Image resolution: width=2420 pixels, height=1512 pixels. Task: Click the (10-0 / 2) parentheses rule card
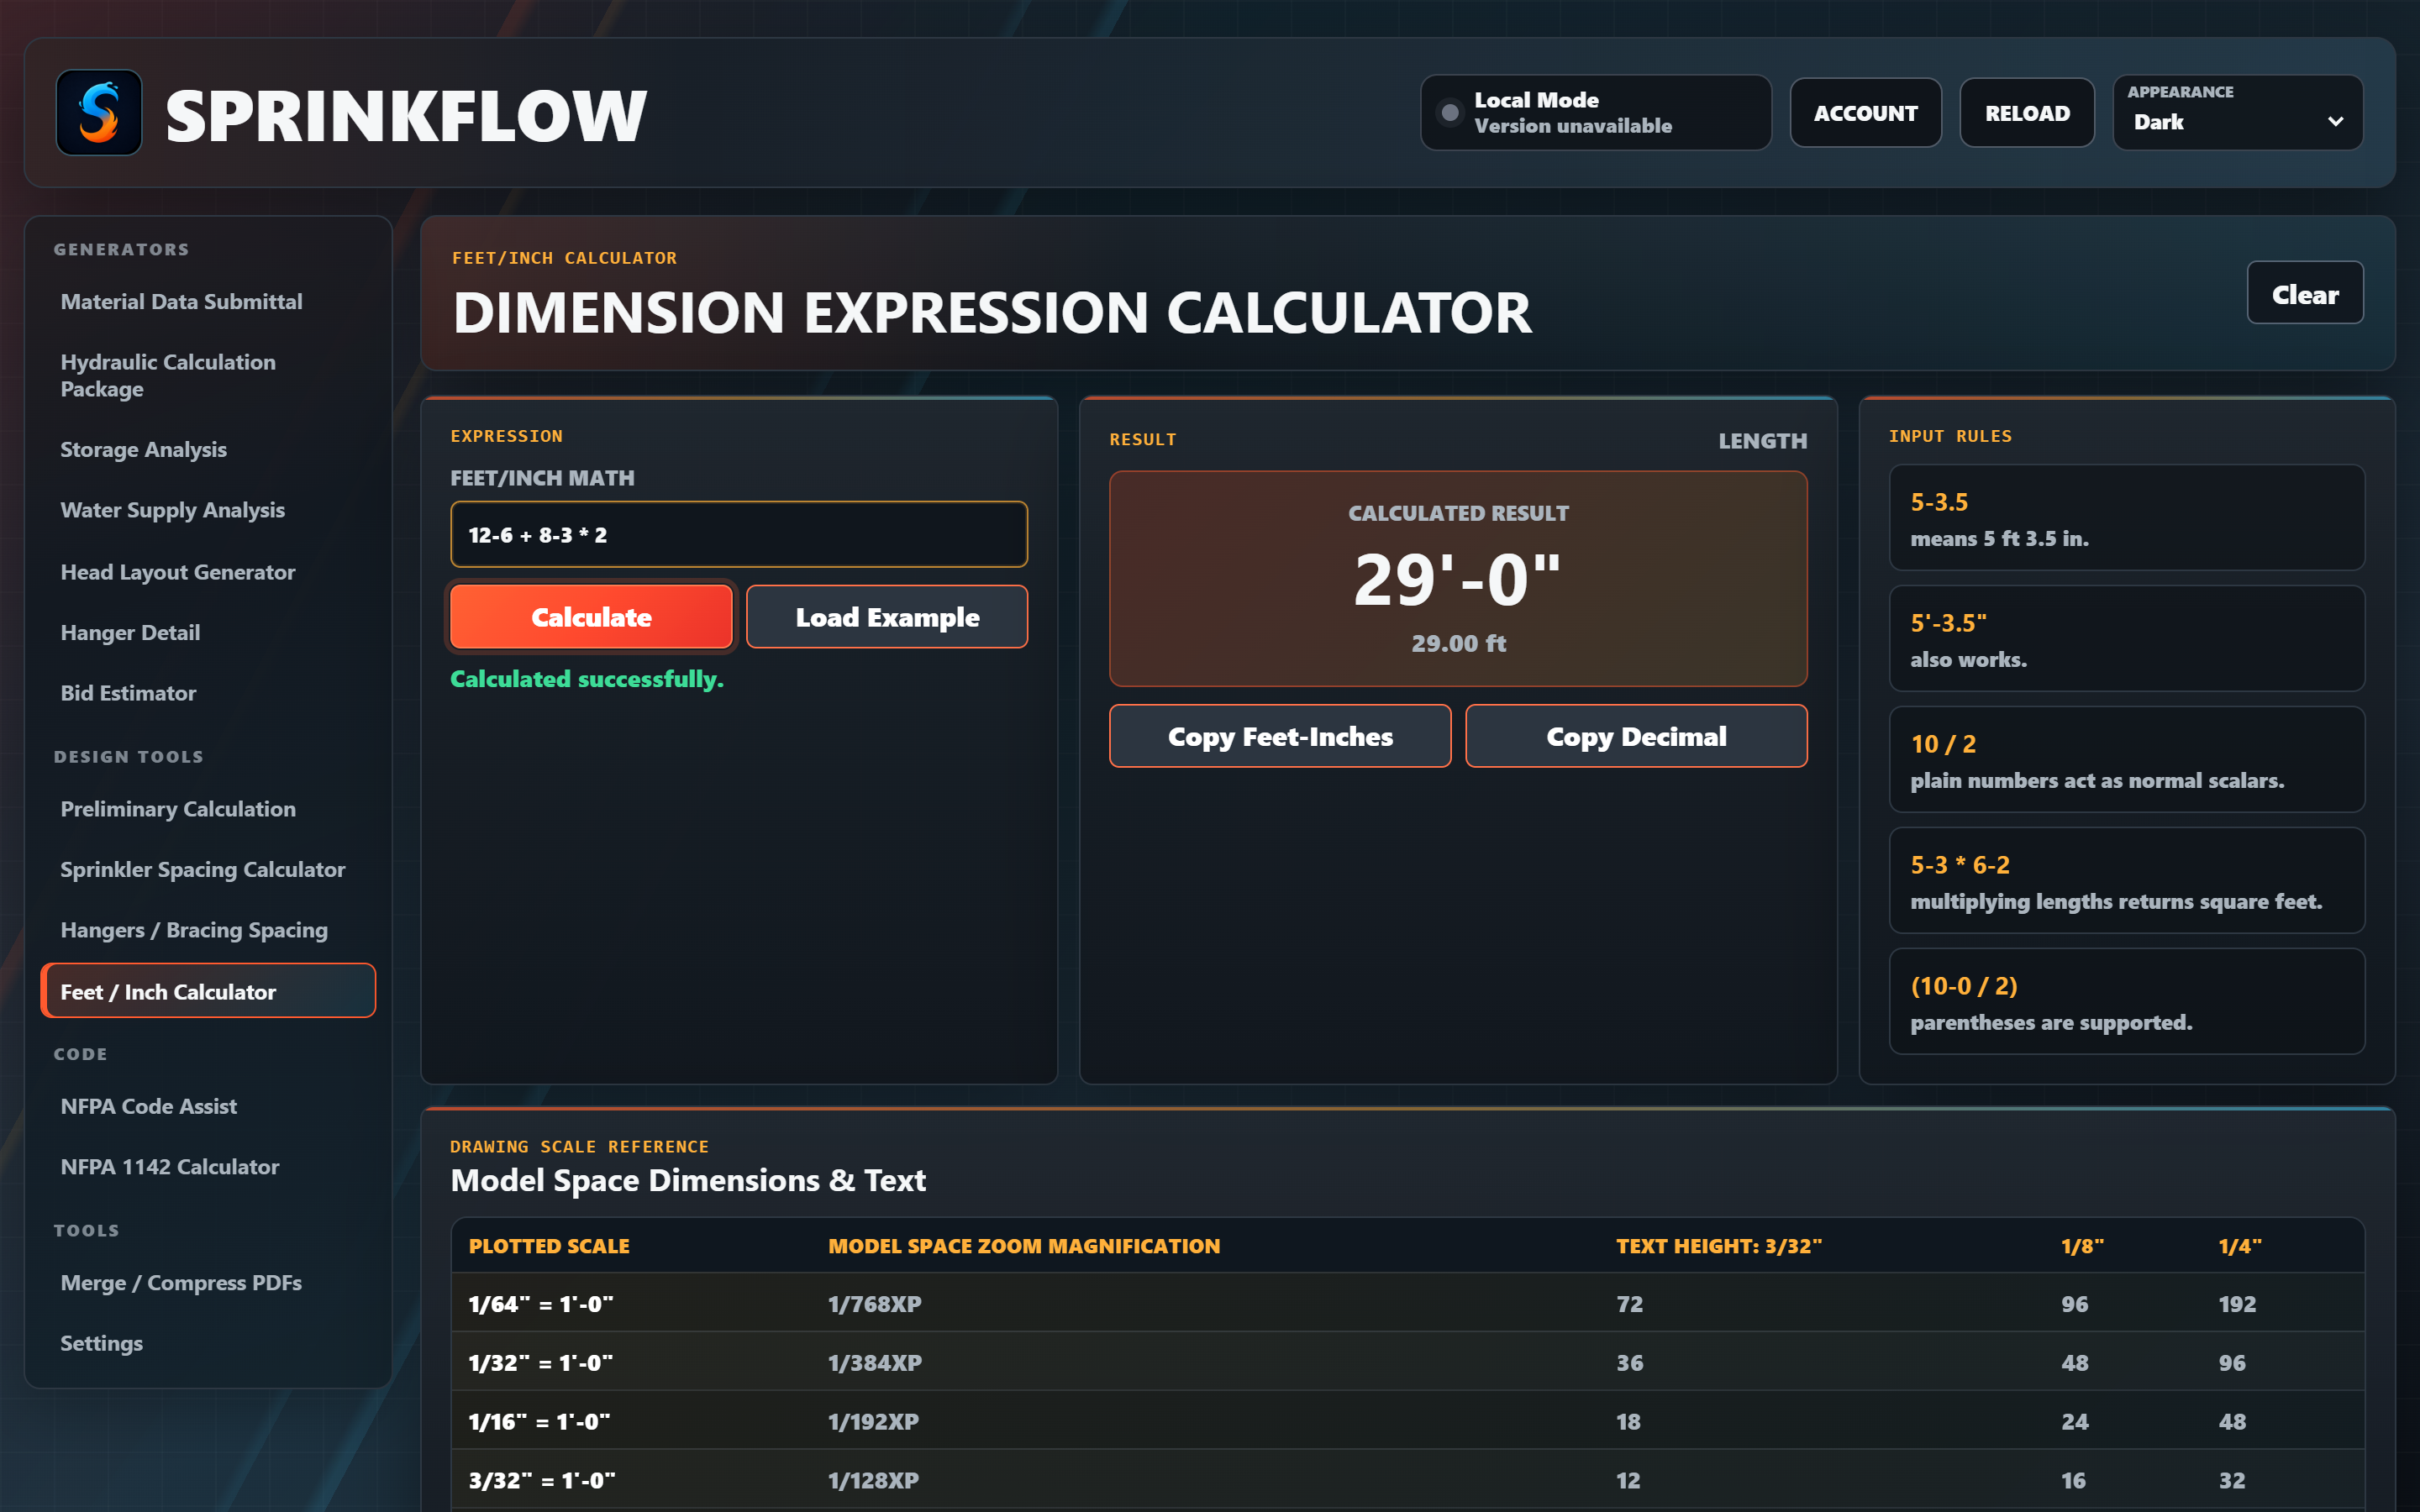(2126, 1002)
